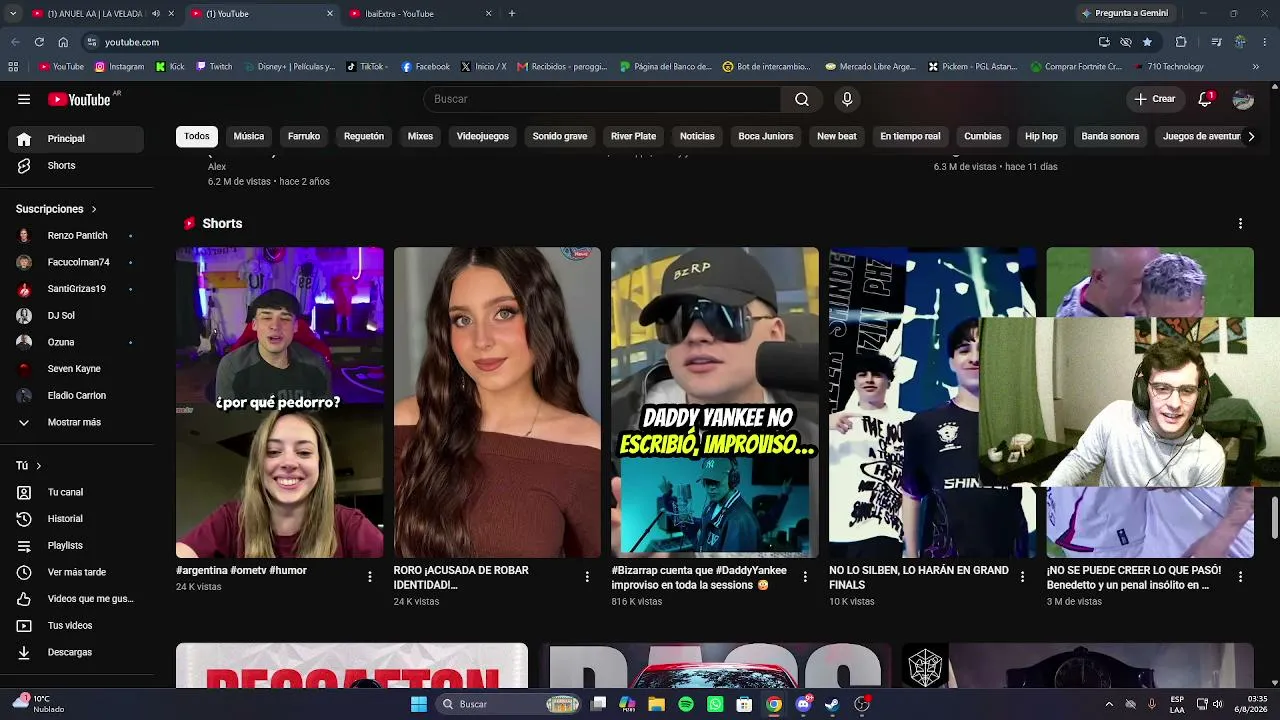
Task: Show hidden system tray icons
Action: [x=1109, y=704]
